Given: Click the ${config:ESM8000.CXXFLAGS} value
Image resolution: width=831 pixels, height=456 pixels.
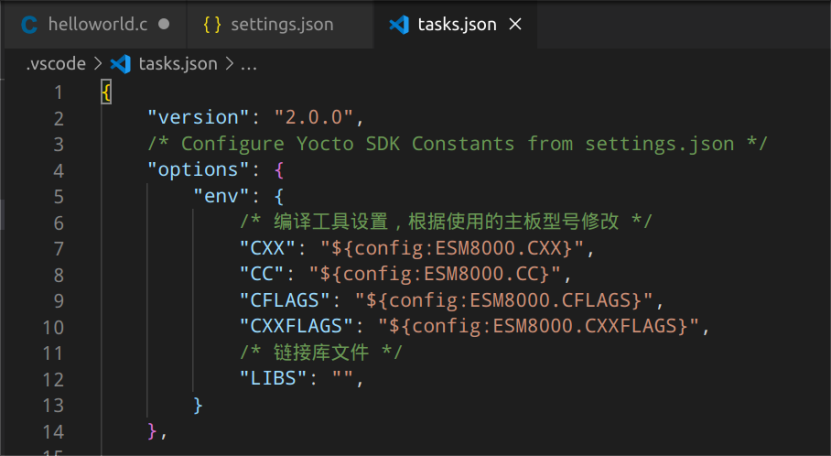Looking at the screenshot, I should (x=538, y=326).
